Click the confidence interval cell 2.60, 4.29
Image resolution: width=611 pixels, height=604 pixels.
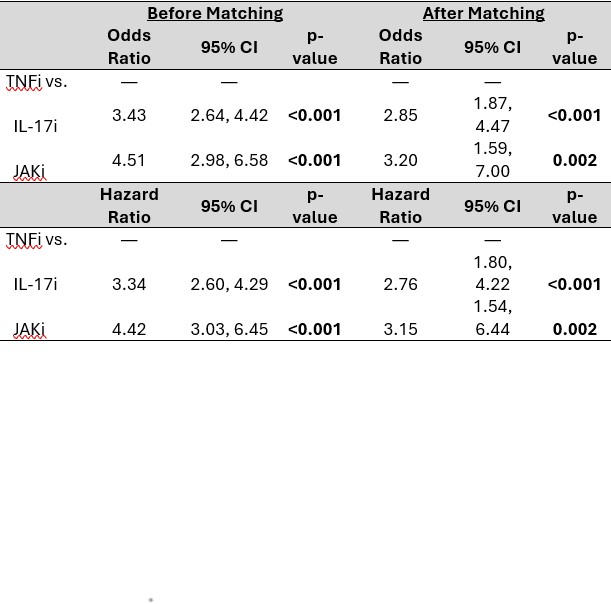229,284
